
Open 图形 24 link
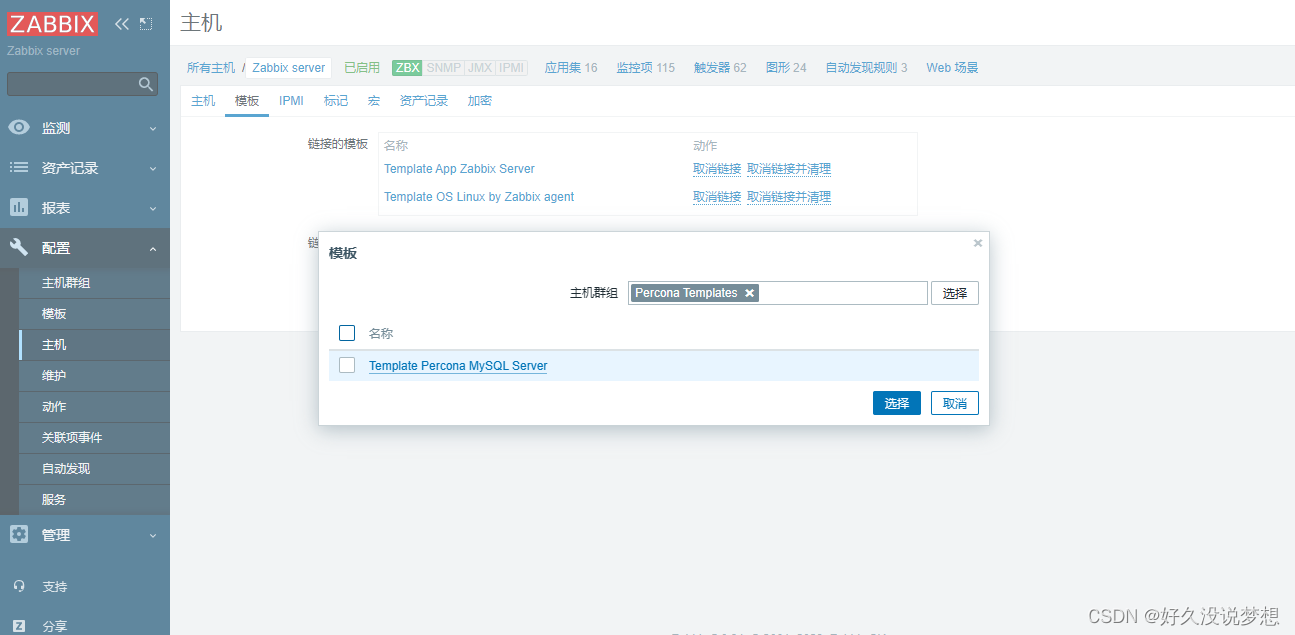(786, 68)
